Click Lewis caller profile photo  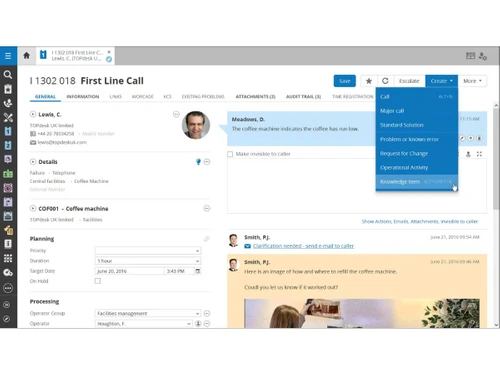(196, 125)
